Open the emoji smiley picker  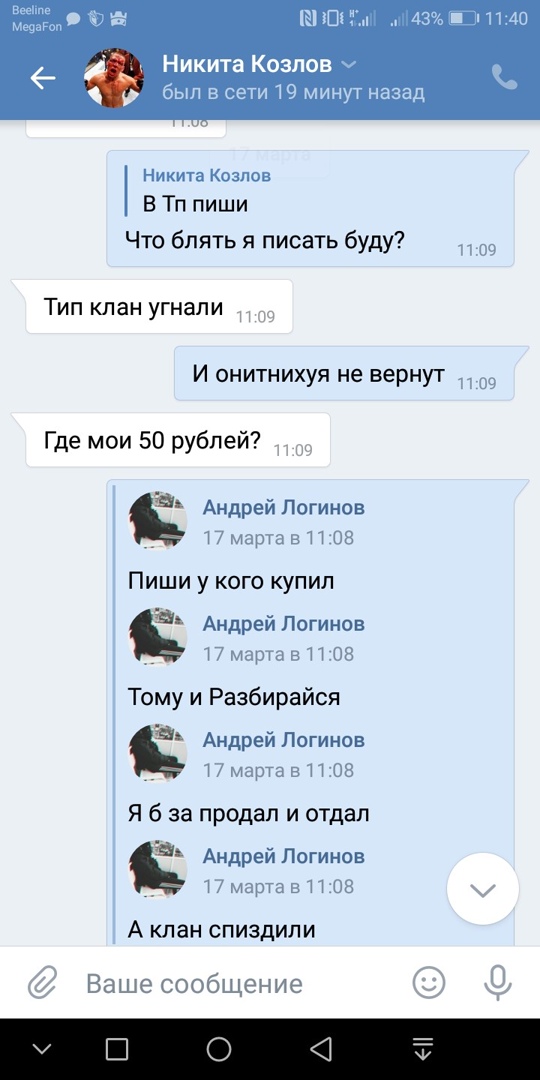428,982
